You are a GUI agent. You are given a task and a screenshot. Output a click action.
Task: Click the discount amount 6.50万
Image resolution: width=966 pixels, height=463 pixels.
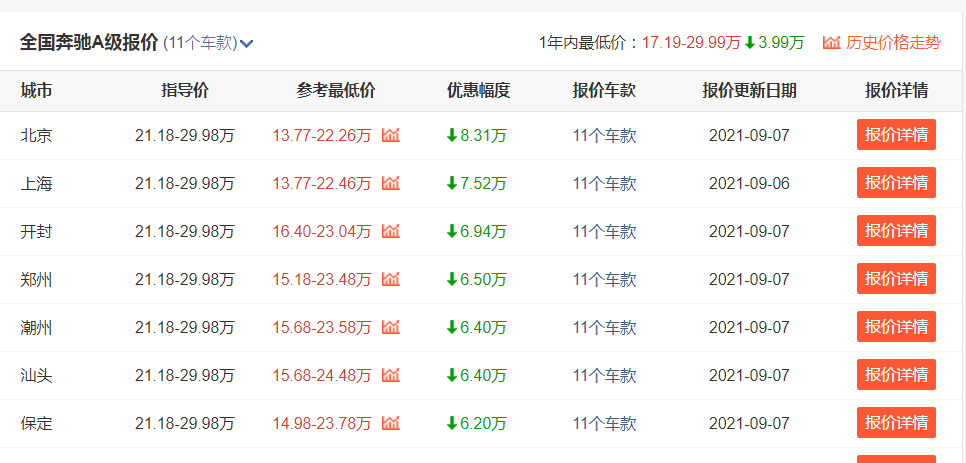click(484, 280)
